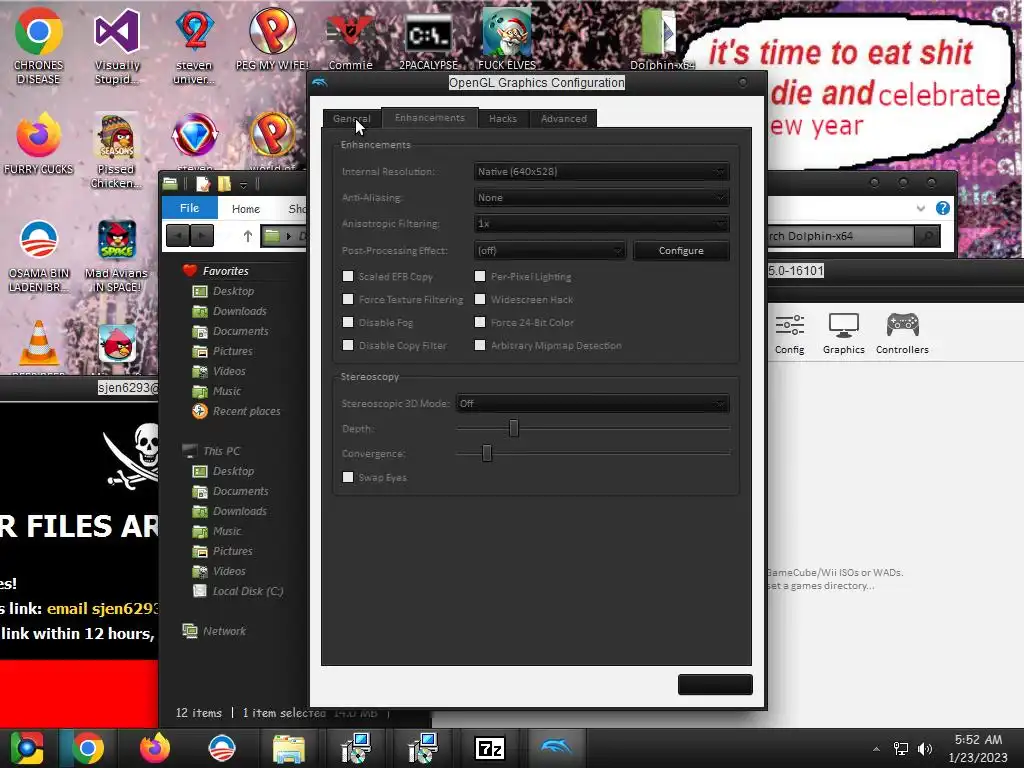The width and height of the screenshot is (1024, 768).
Task: Switch to the Advanced tab
Action: coord(564,119)
